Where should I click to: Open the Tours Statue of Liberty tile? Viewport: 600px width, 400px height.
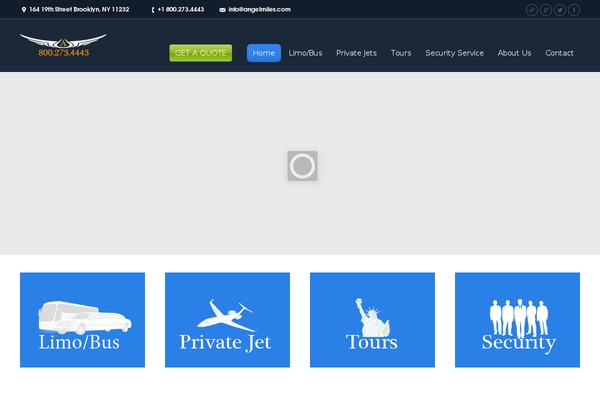(372, 320)
